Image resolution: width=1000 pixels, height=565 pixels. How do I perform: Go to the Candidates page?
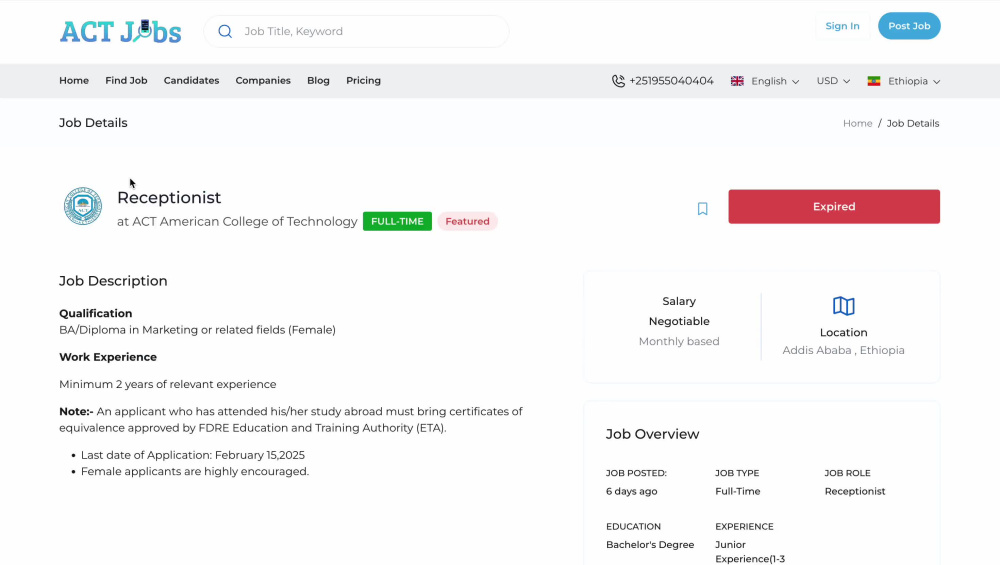click(x=191, y=80)
